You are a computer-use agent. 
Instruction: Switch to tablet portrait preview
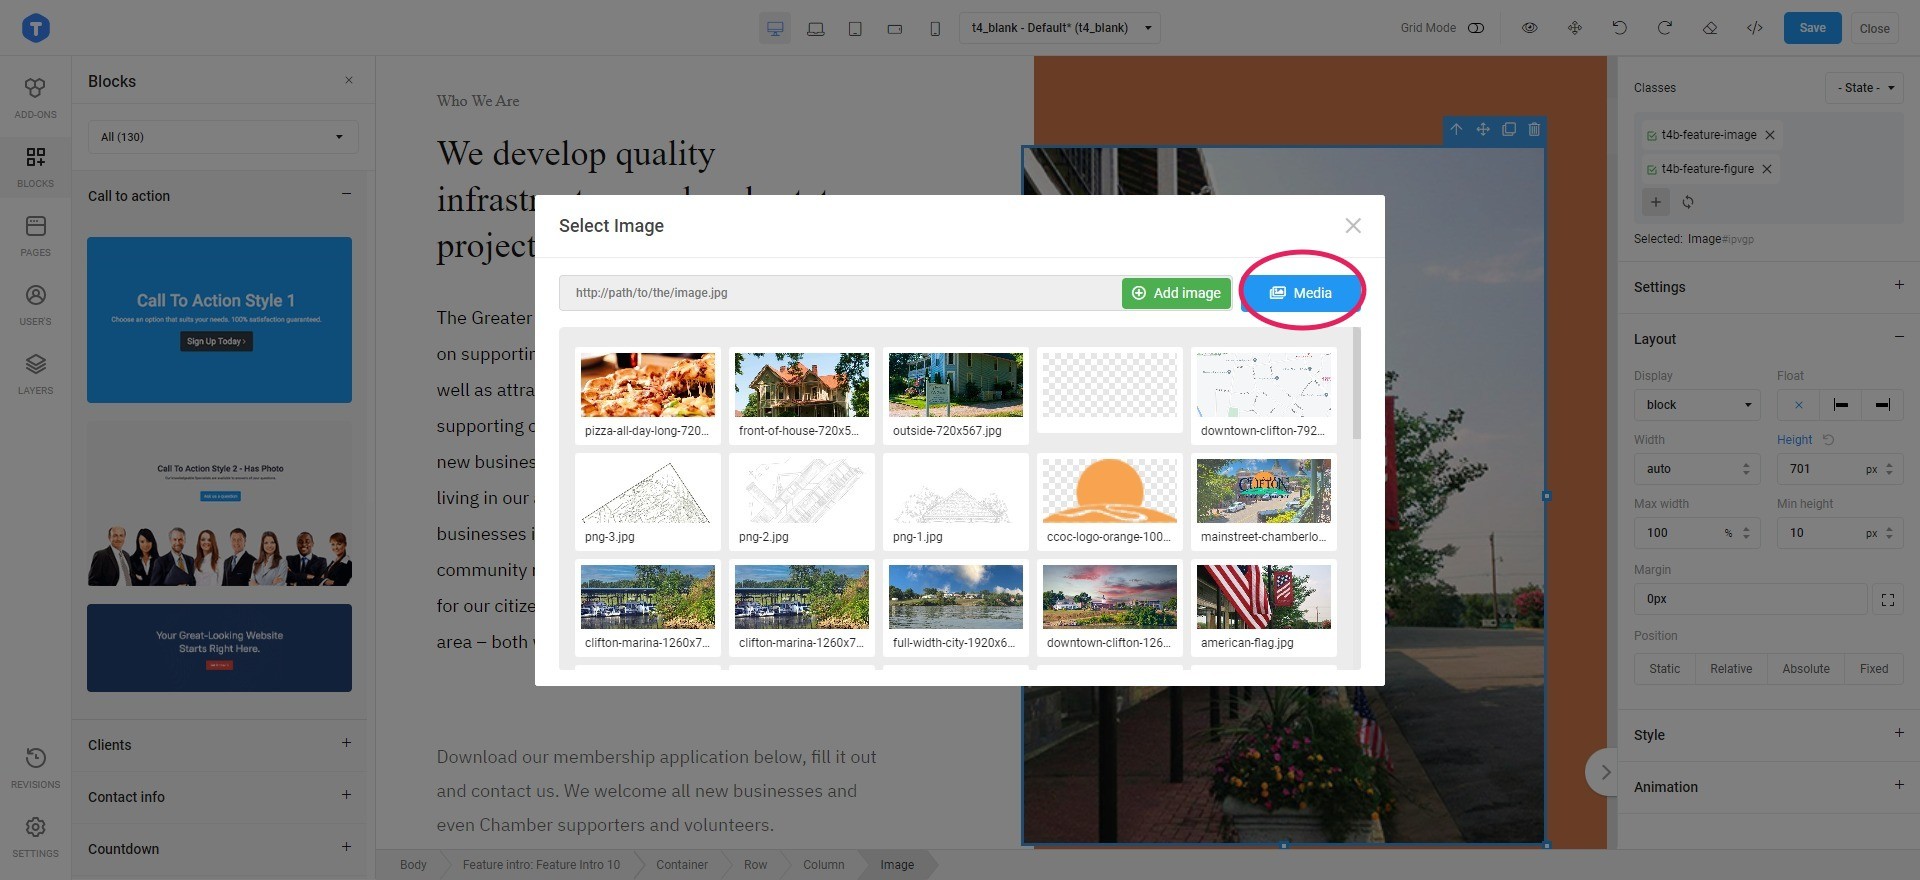click(855, 28)
